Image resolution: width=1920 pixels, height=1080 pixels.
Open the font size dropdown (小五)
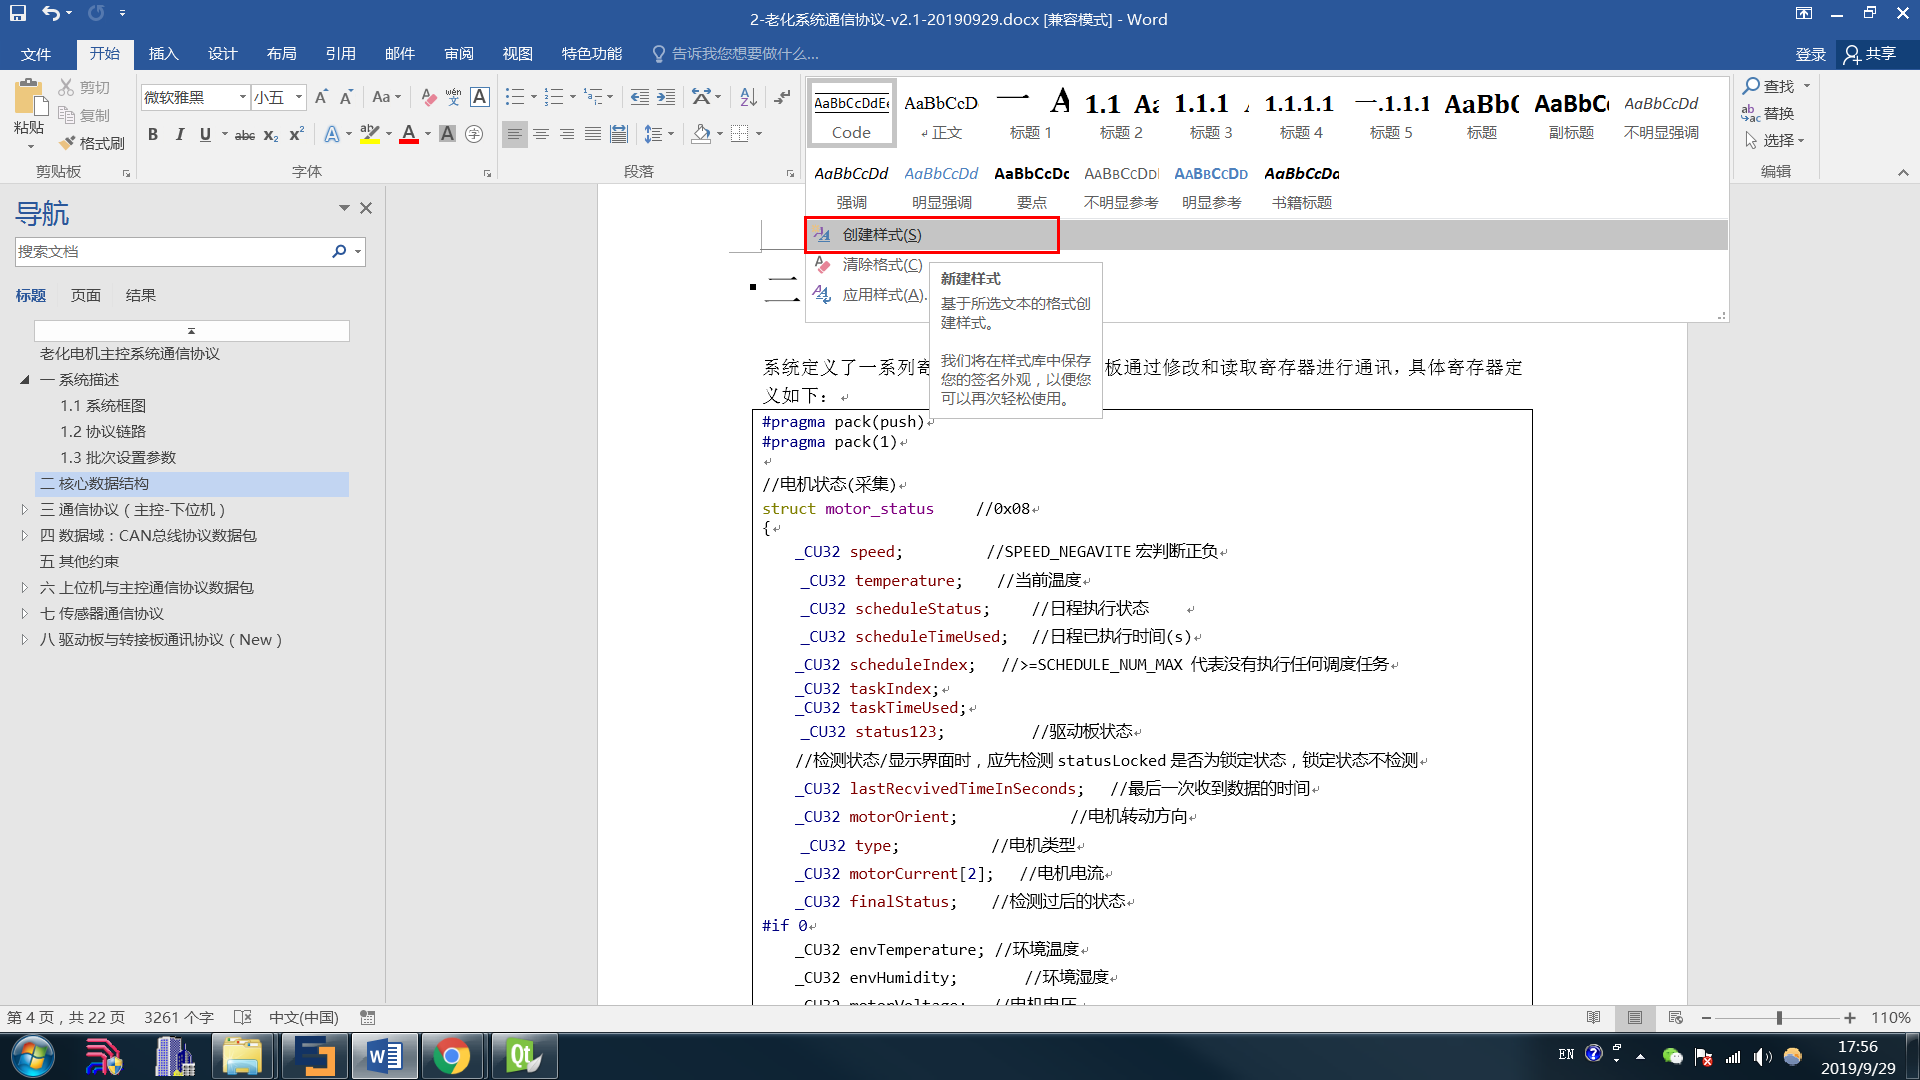[299, 97]
